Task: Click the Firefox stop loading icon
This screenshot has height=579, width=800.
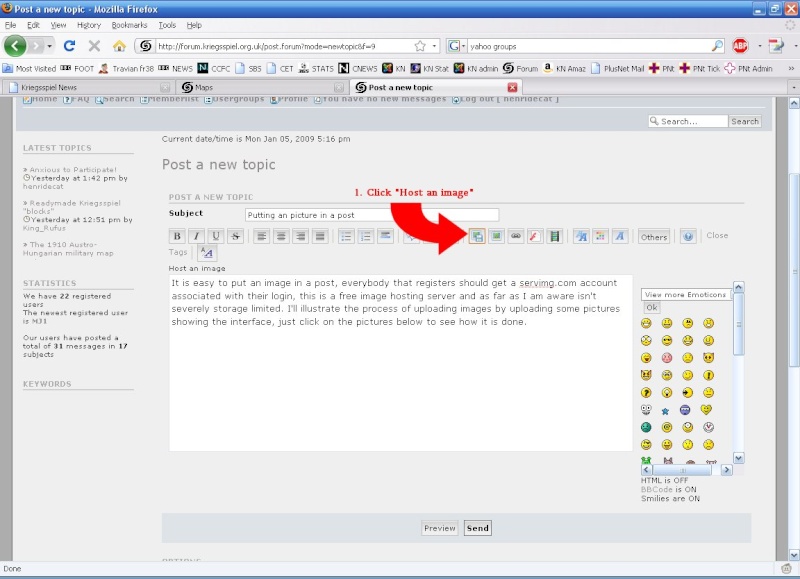Action: coord(94,46)
